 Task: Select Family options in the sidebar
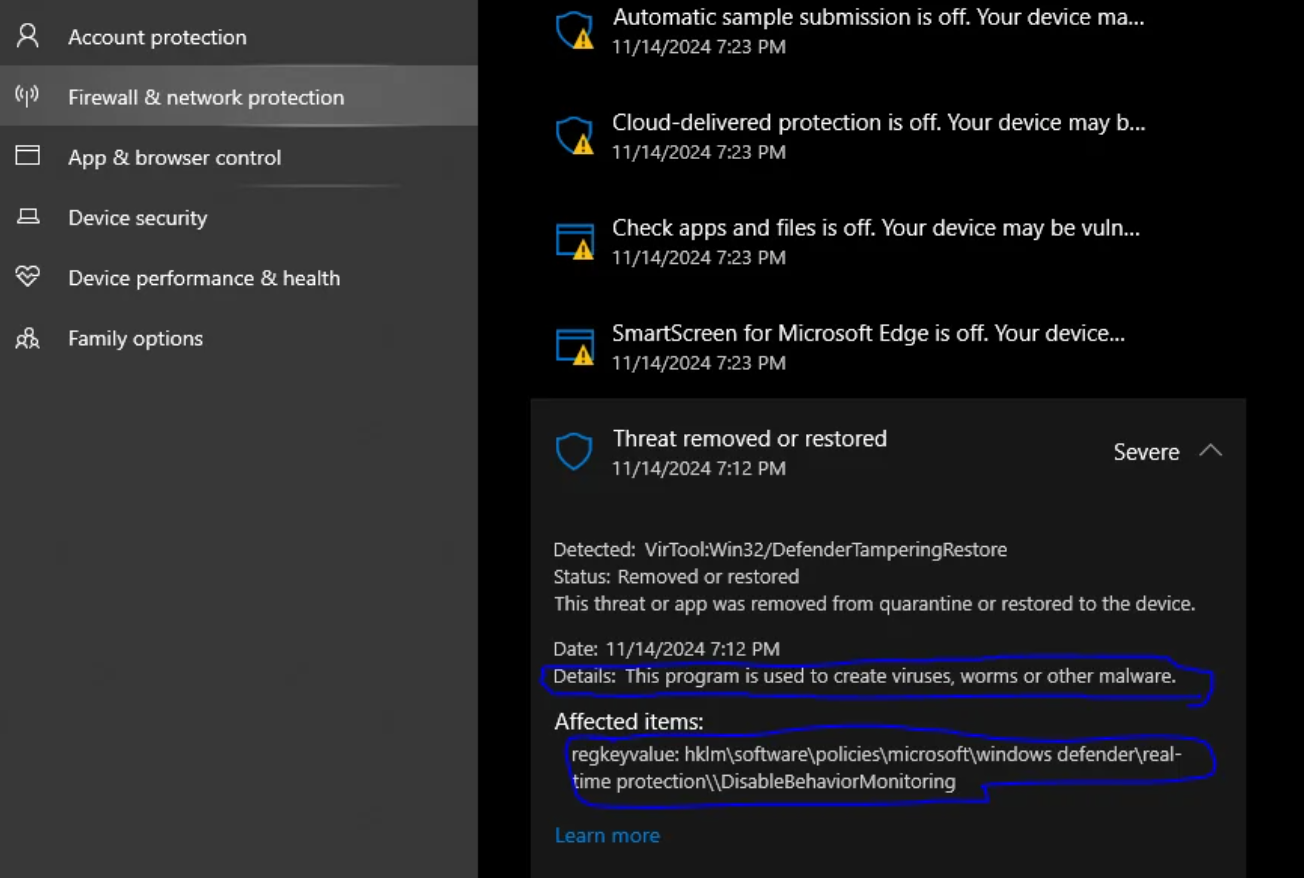(x=135, y=338)
